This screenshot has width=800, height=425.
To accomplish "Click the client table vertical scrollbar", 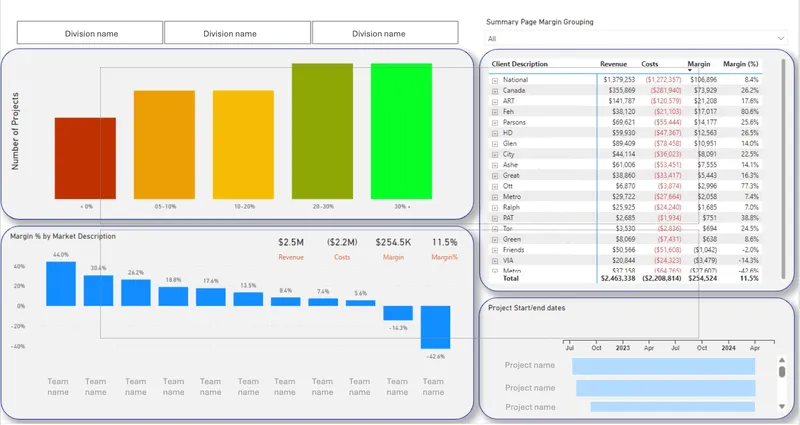I will pos(783,168).
